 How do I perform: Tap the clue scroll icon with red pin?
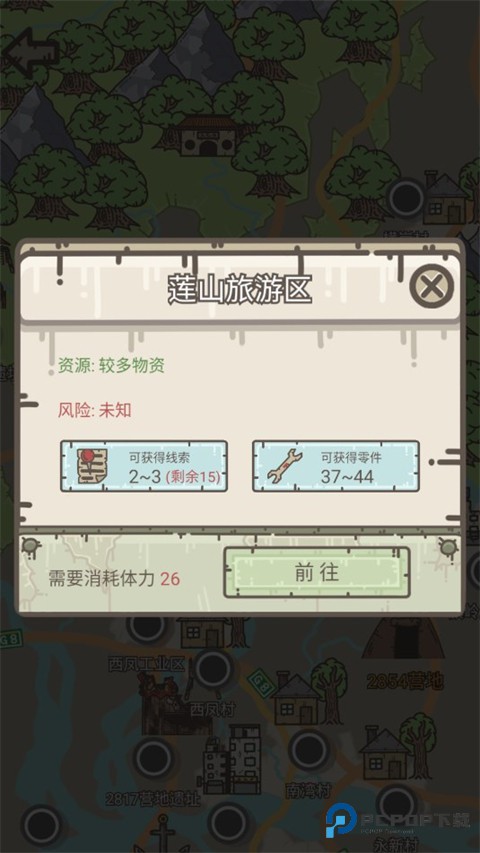pos(91,466)
